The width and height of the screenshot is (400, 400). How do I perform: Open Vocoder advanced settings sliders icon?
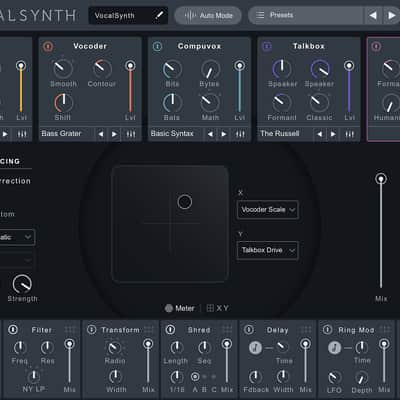point(131,134)
